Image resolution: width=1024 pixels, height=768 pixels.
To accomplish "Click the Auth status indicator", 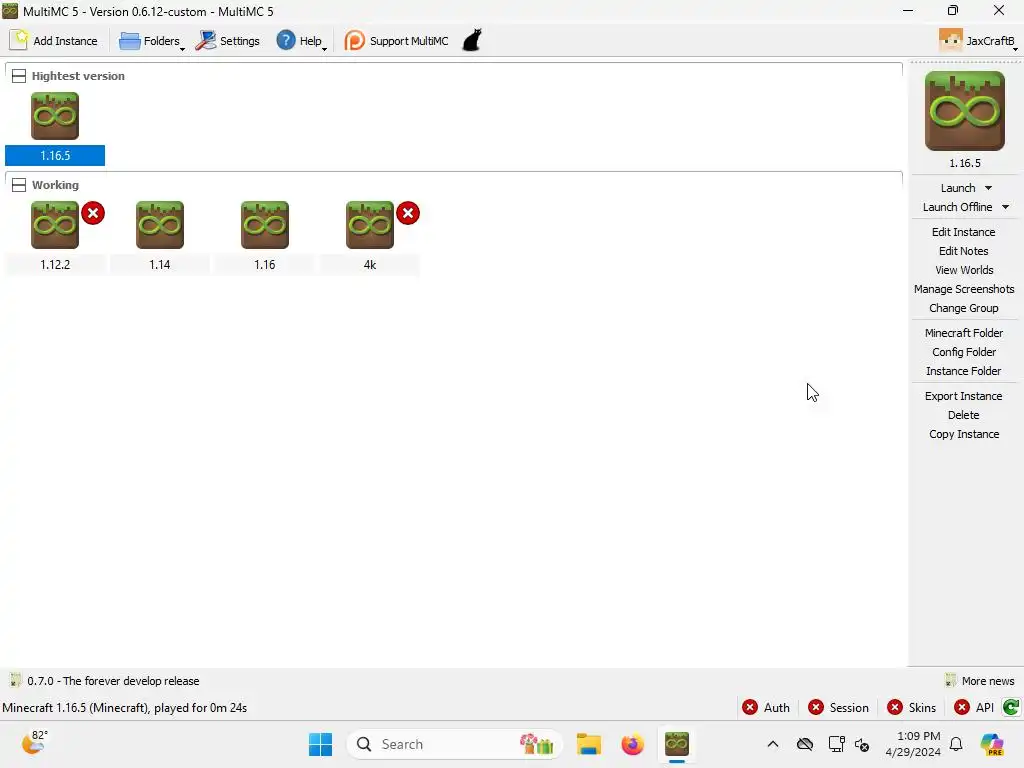I will click(x=766, y=707).
